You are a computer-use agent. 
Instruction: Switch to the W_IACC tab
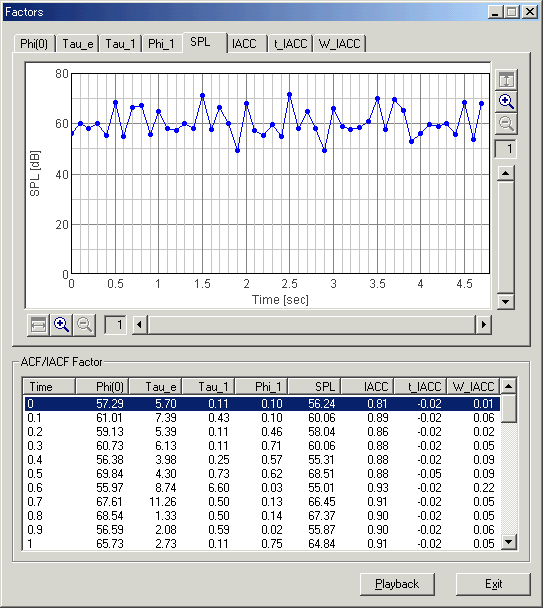point(340,43)
